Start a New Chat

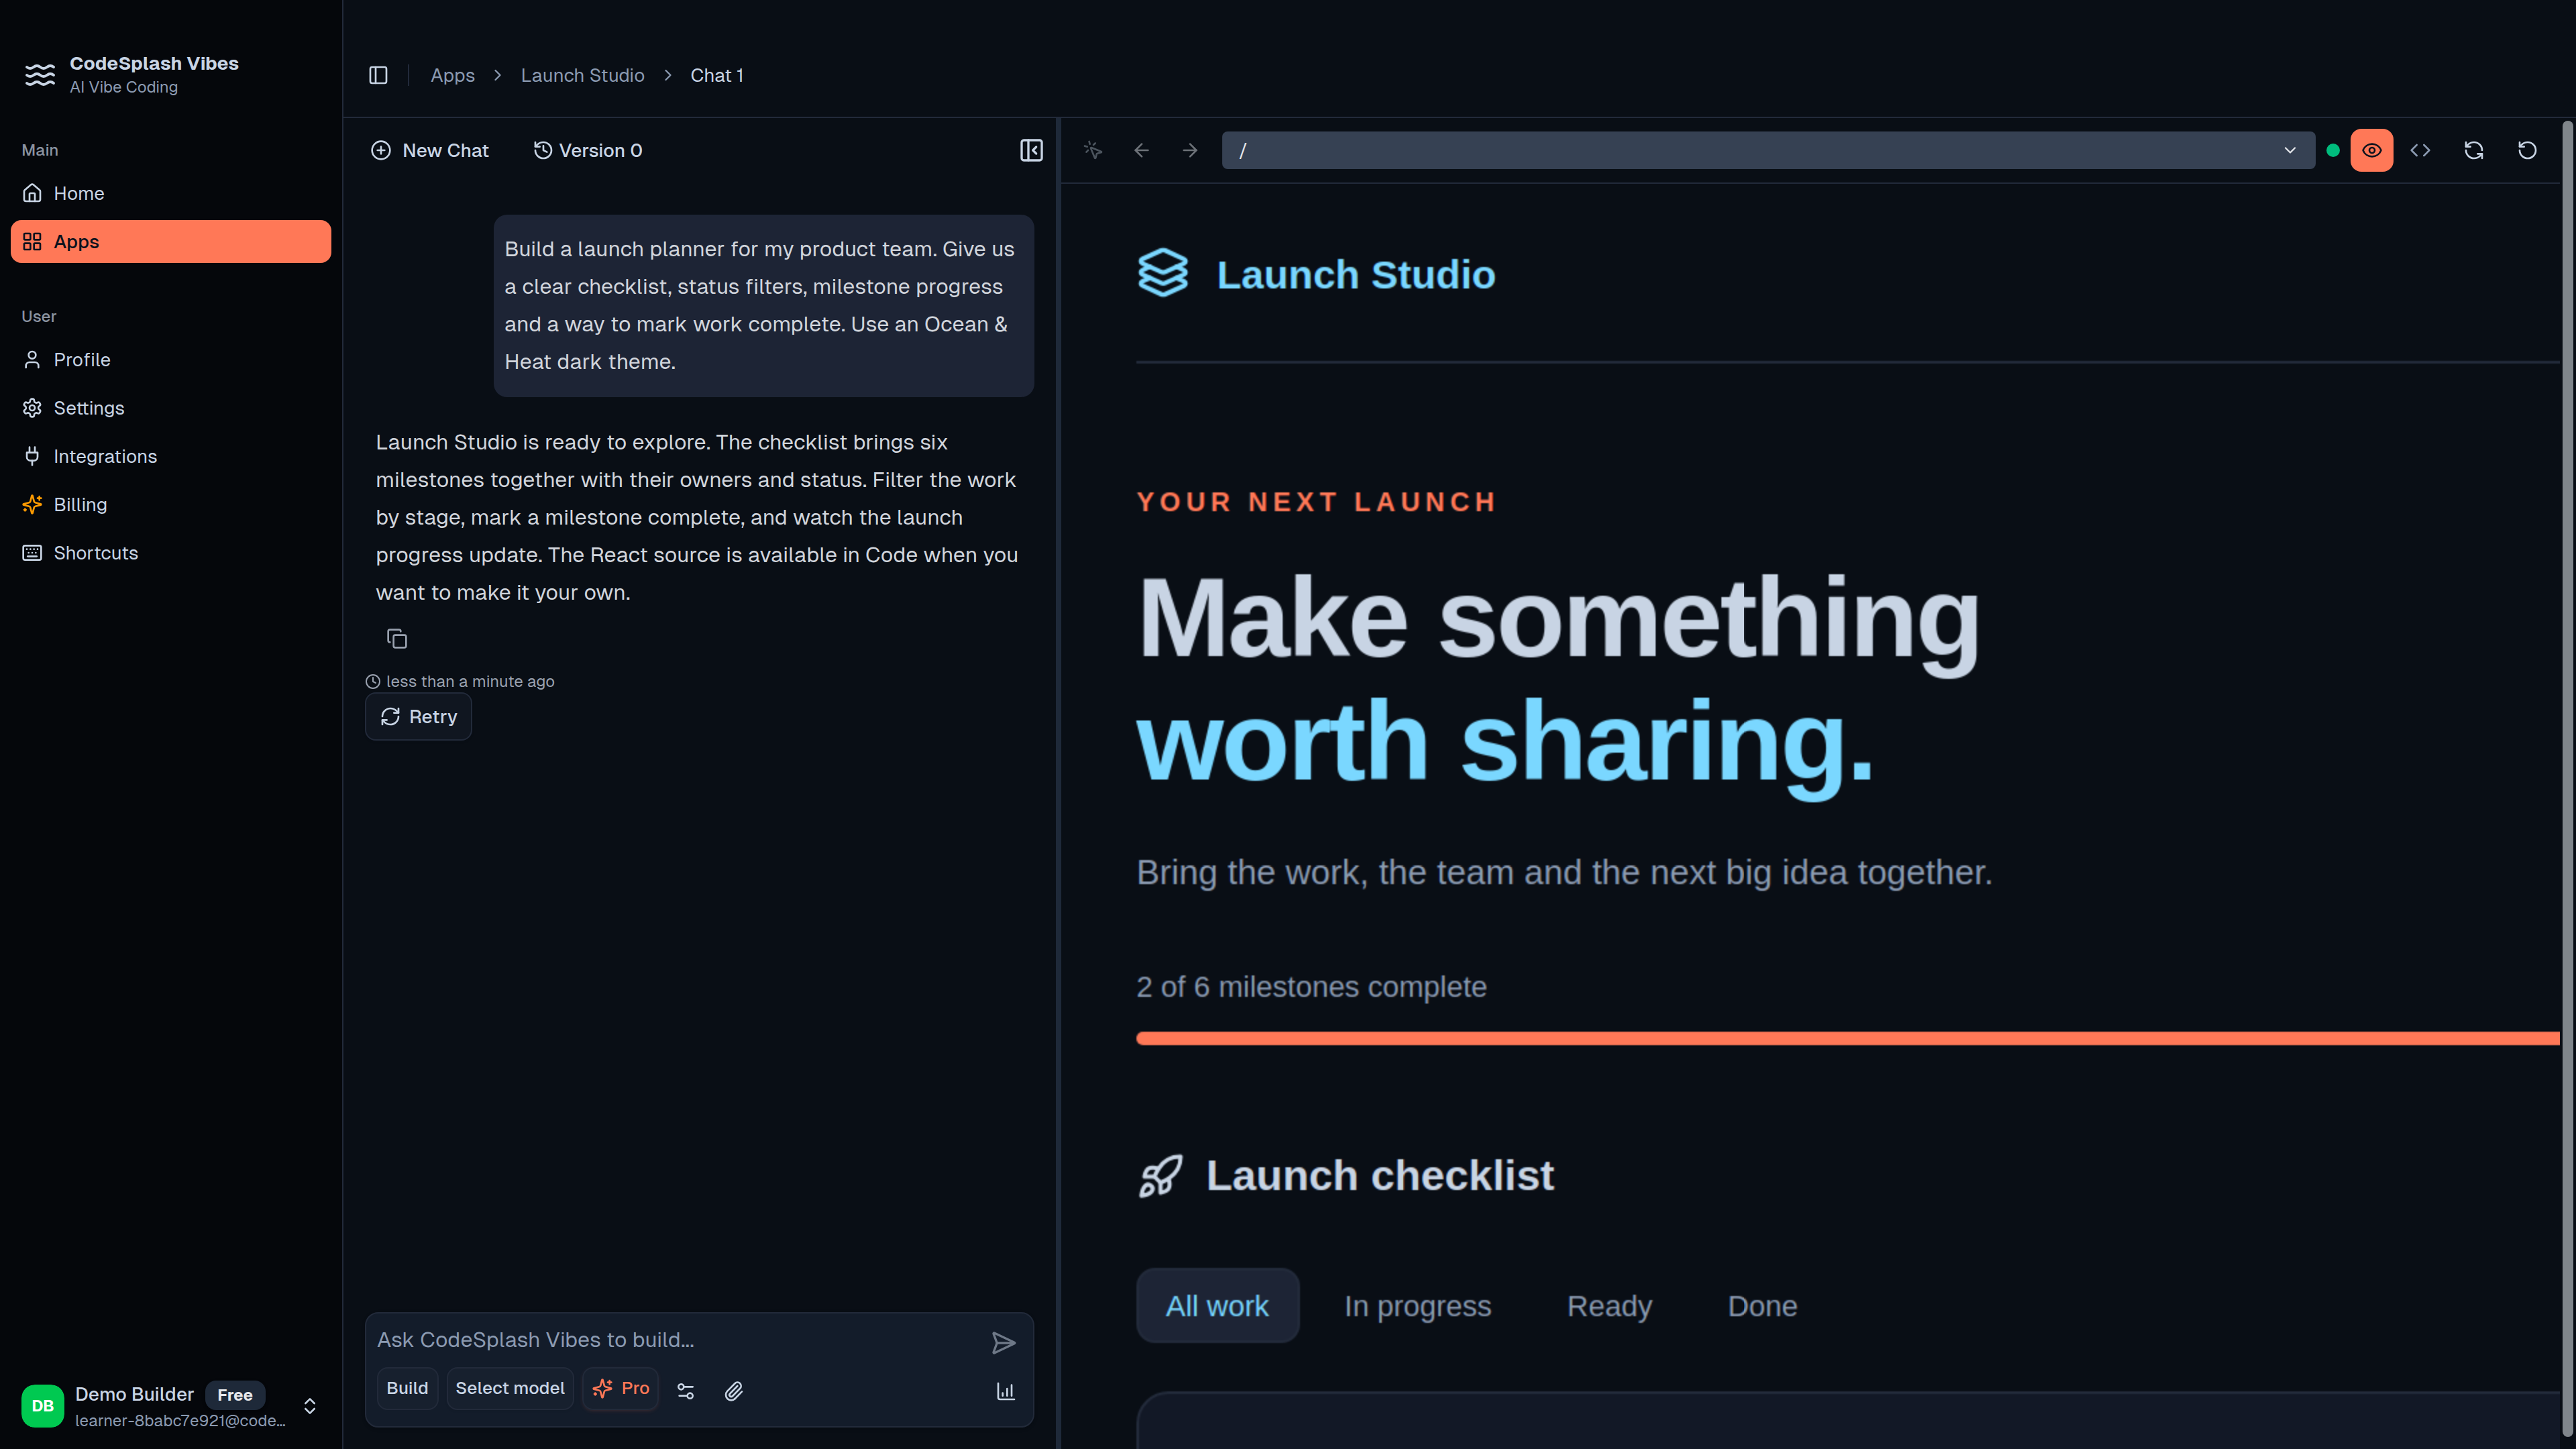(x=430, y=150)
